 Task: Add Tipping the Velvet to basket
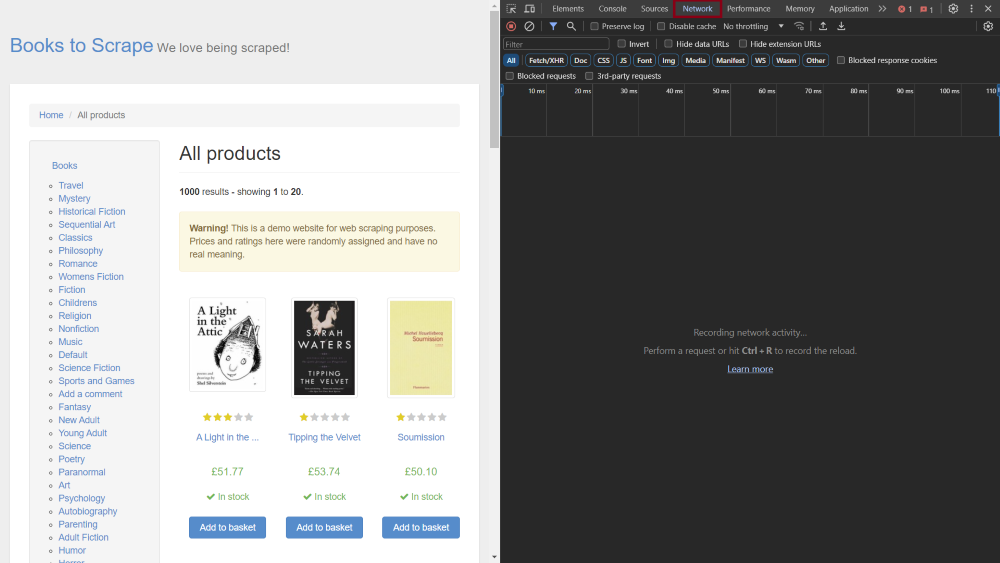(x=324, y=527)
